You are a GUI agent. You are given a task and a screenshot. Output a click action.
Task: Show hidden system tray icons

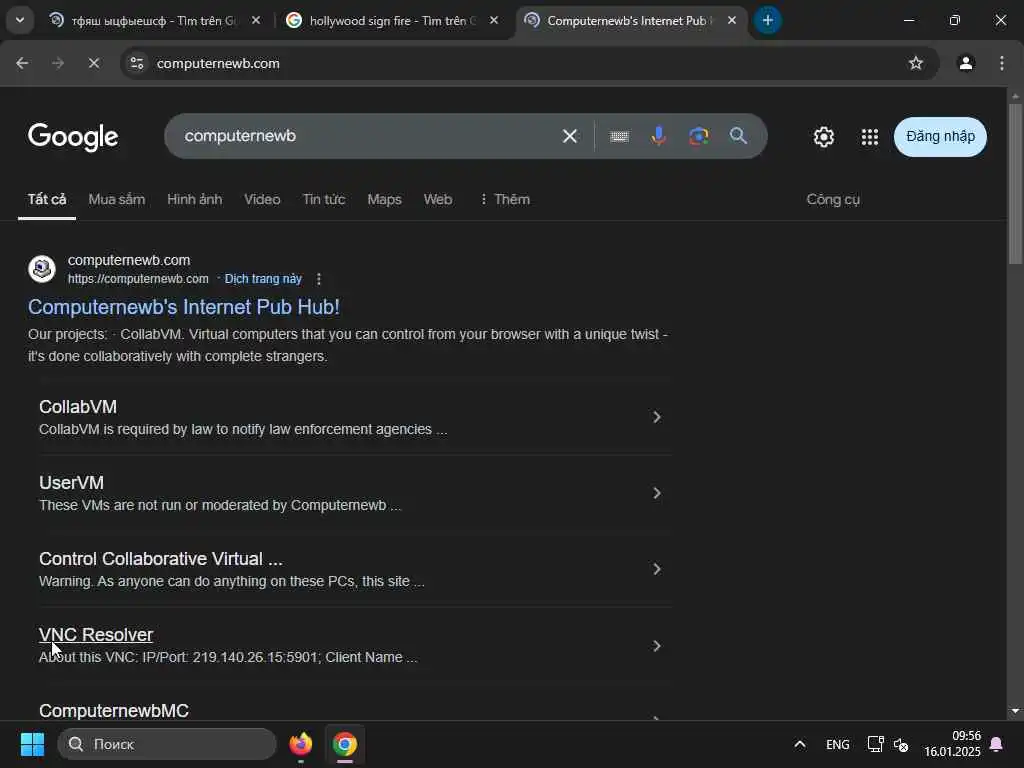[799, 744]
